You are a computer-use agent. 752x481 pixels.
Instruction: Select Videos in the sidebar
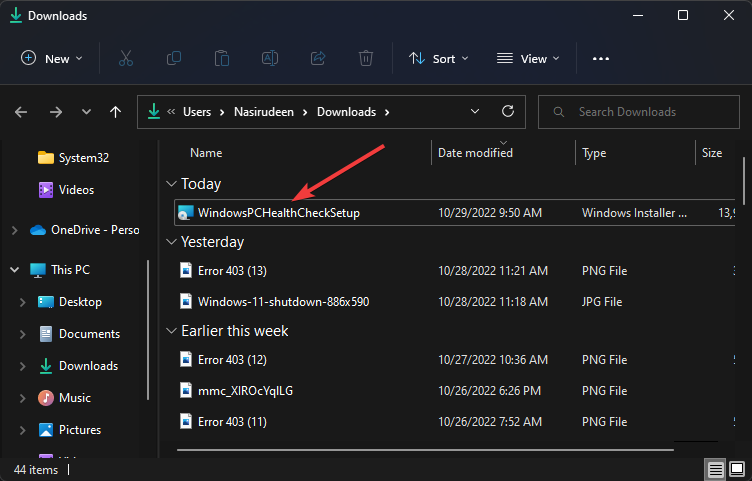(66, 190)
